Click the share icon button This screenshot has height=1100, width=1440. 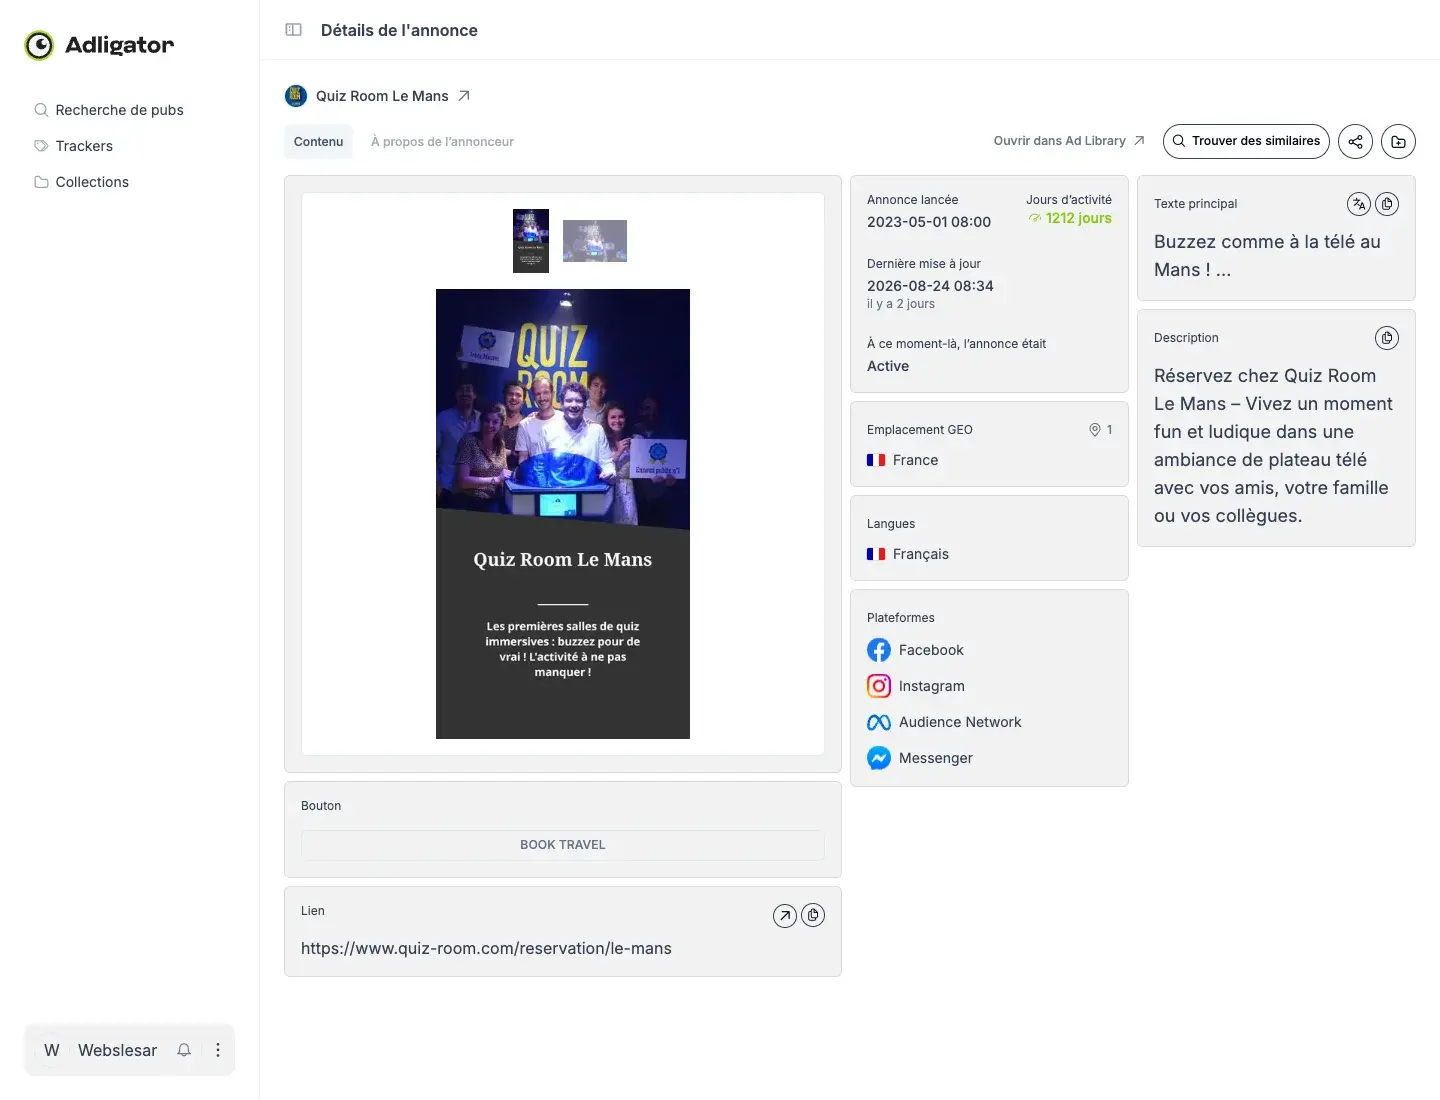[1356, 141]
